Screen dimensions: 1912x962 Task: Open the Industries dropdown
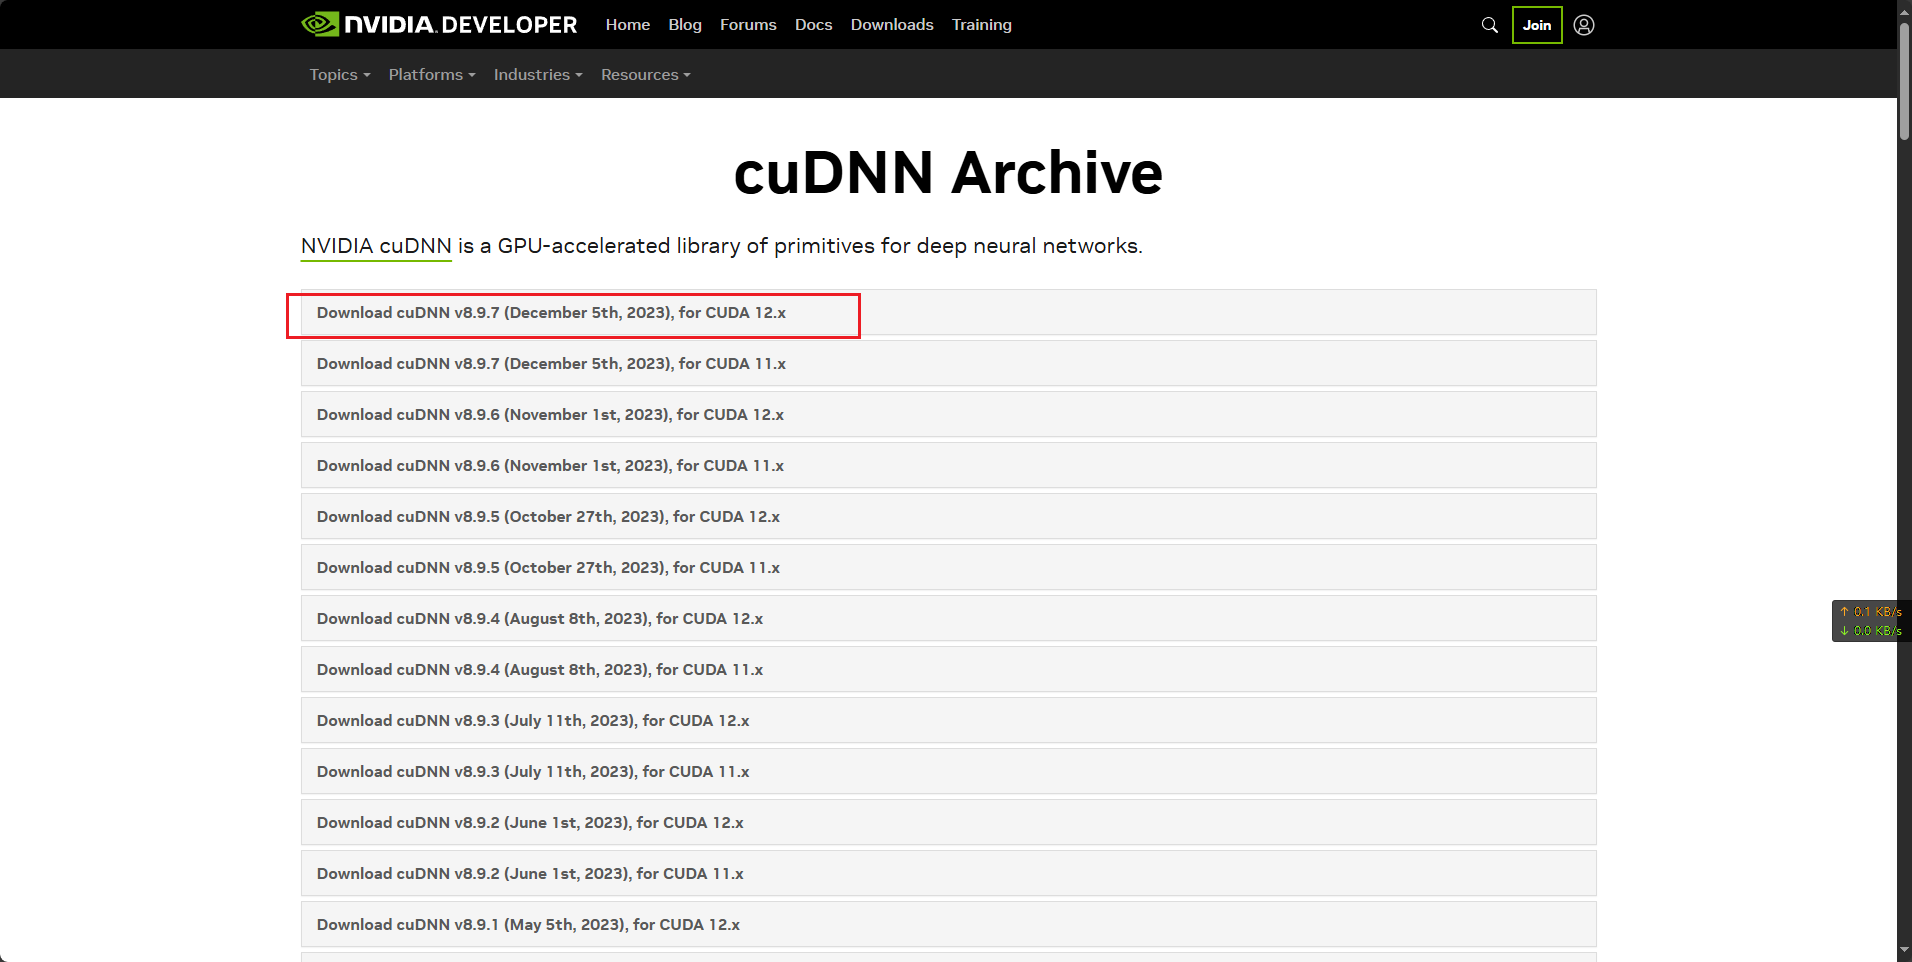(537, 75)
